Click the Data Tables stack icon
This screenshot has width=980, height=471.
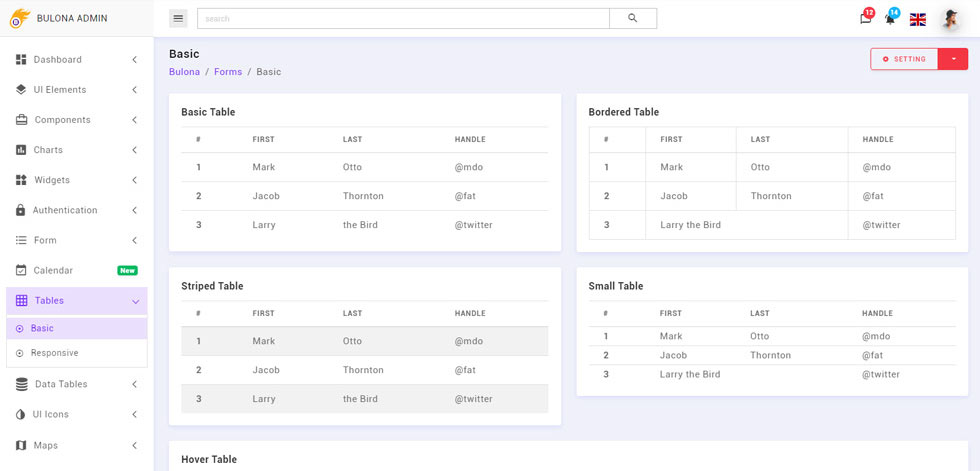click(21, 384)
